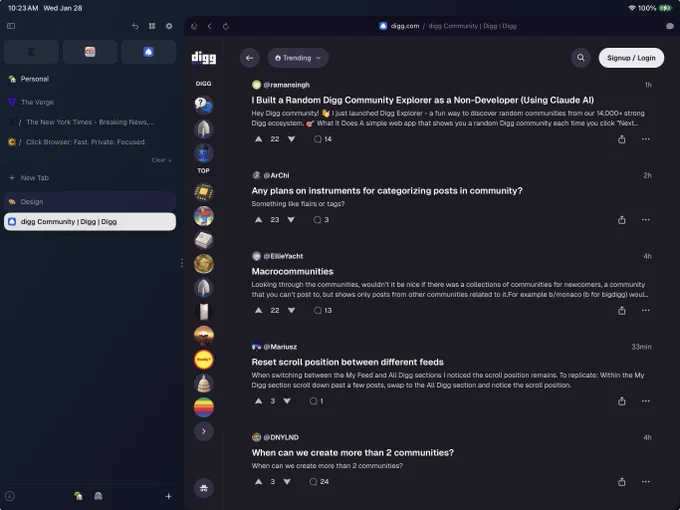Open browser settings gear icon
Image resolution: width=680 pixels, height=510 pixels.
[169, 26]
